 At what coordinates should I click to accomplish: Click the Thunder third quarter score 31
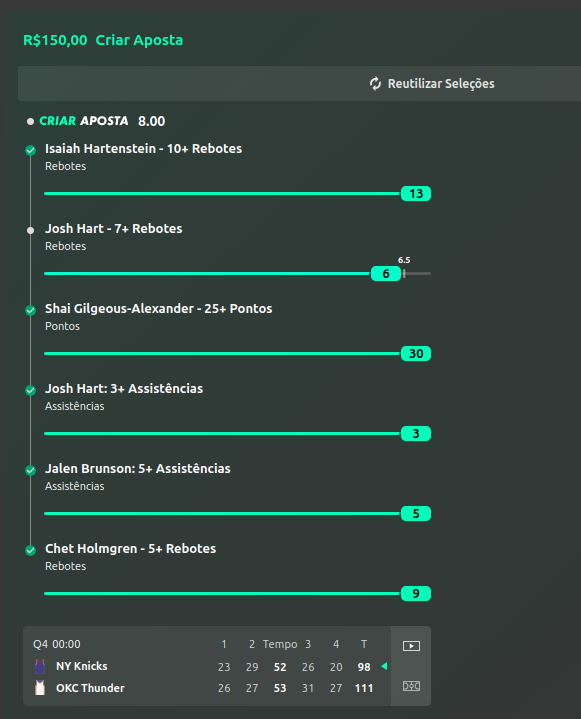click(308, 688)
